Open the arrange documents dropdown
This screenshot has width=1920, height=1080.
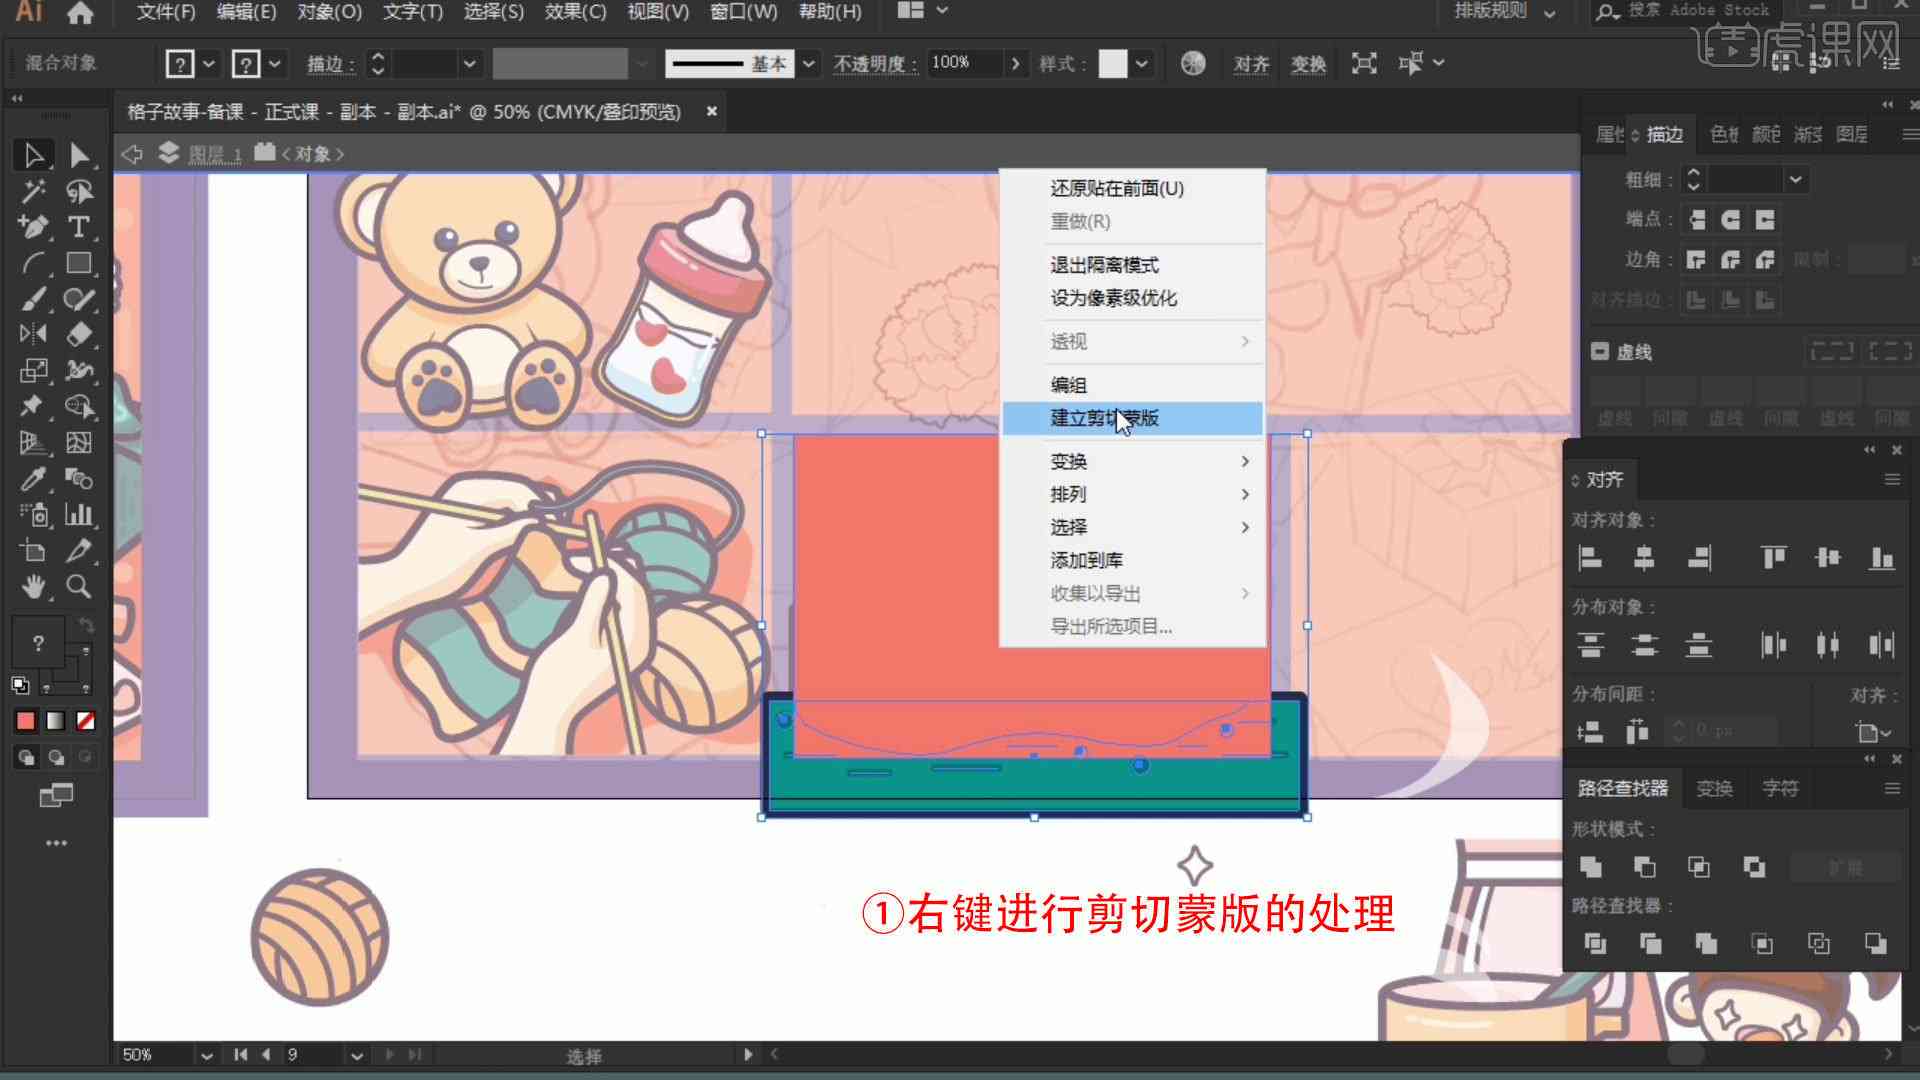(x=922, y=11)
